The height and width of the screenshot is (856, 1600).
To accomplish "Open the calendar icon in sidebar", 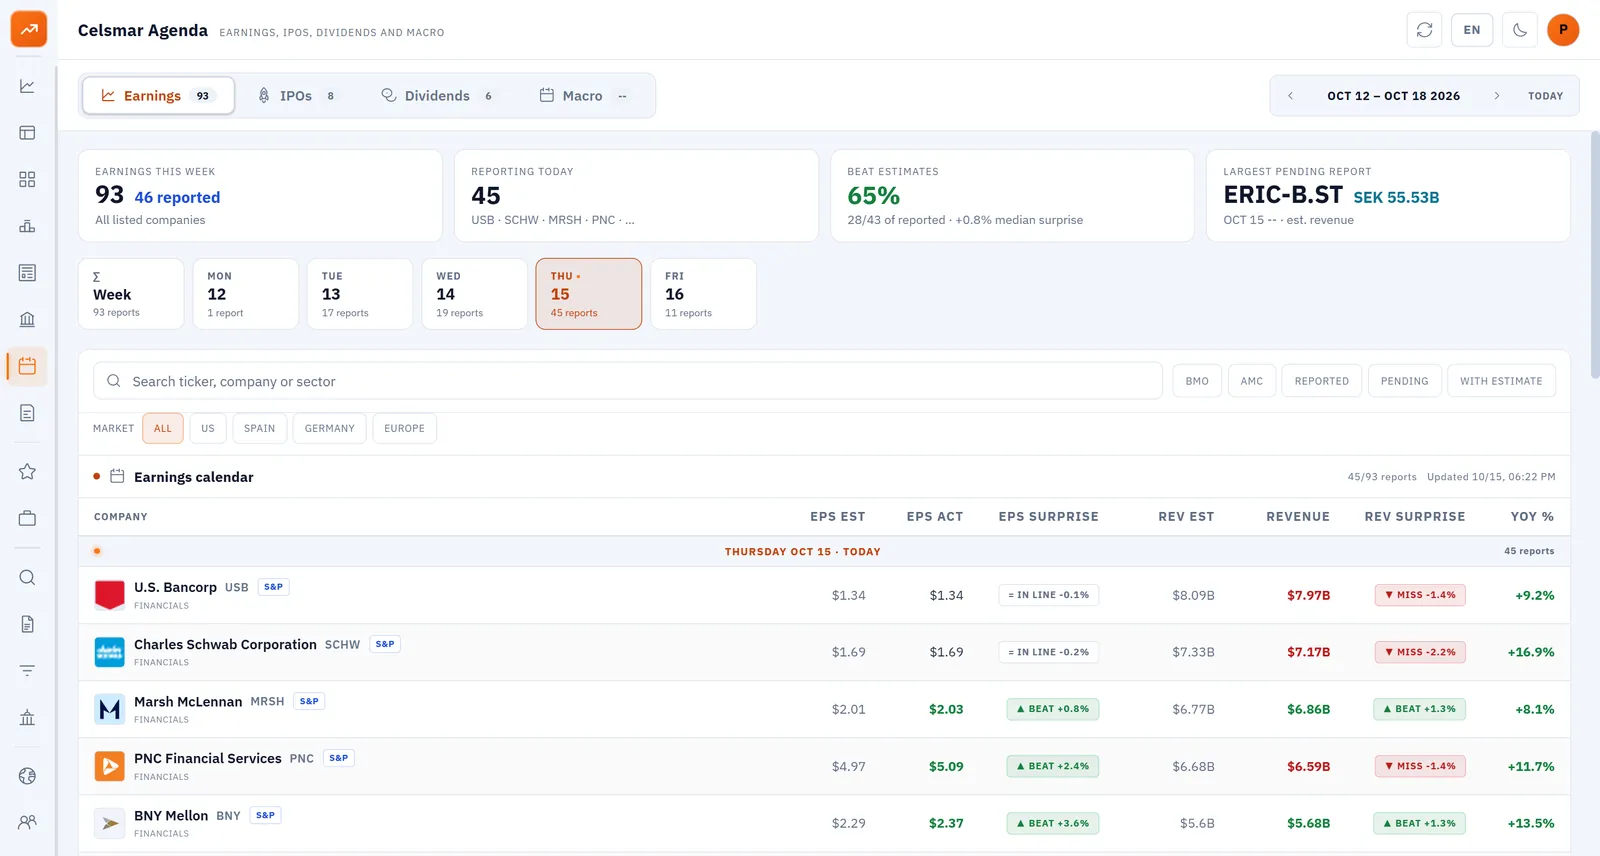I will point(27,366).
